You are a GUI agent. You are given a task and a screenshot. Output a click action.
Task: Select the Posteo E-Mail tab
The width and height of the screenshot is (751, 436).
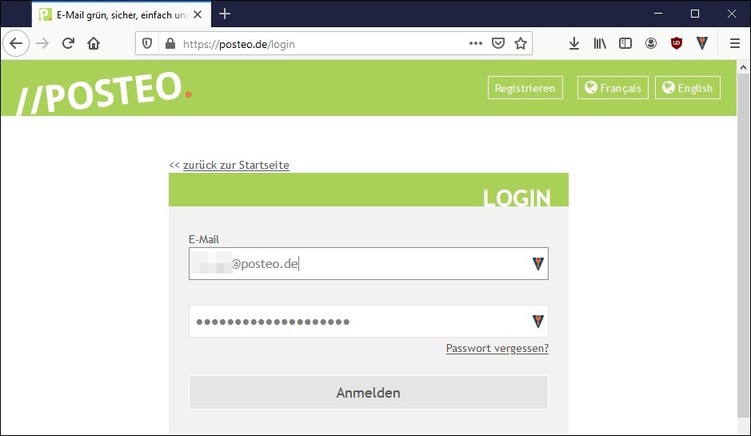click(121, 14)
